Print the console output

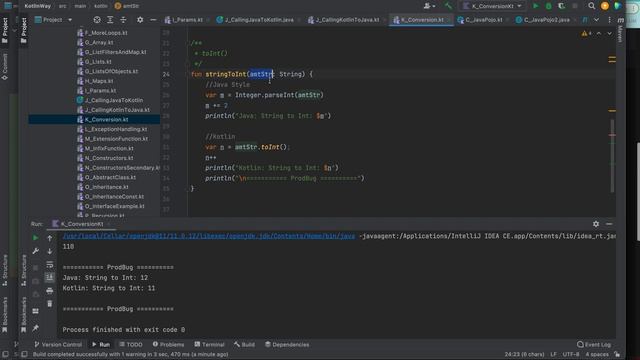[49, 291]
